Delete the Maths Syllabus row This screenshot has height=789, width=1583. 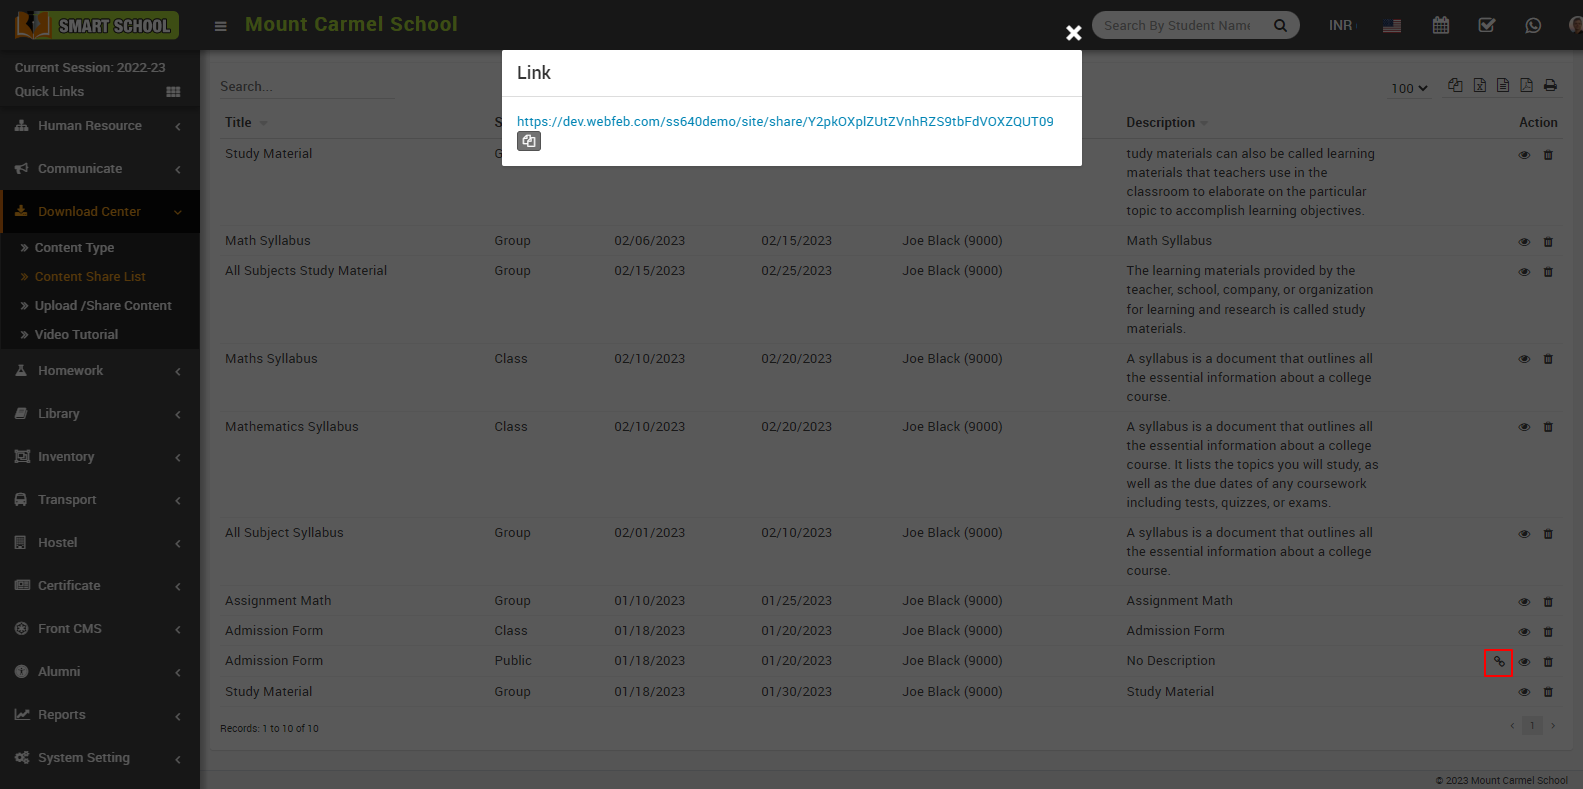point(1548,359)
